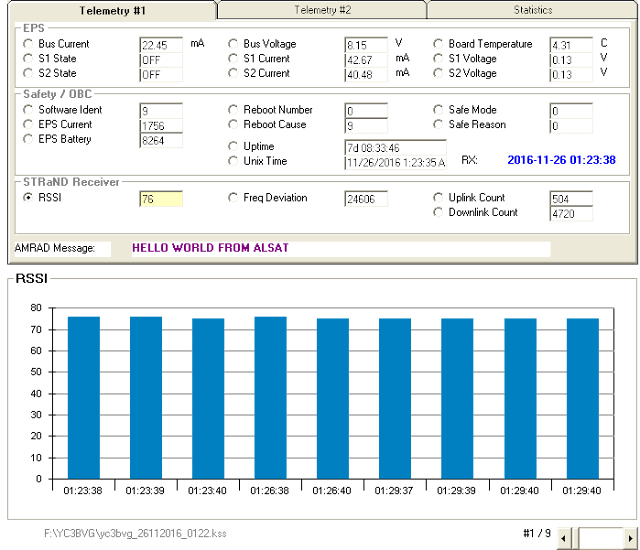Click the Uptime field 7d 08:33:46
The image size is (640, 550).
[x=396, y=148]
